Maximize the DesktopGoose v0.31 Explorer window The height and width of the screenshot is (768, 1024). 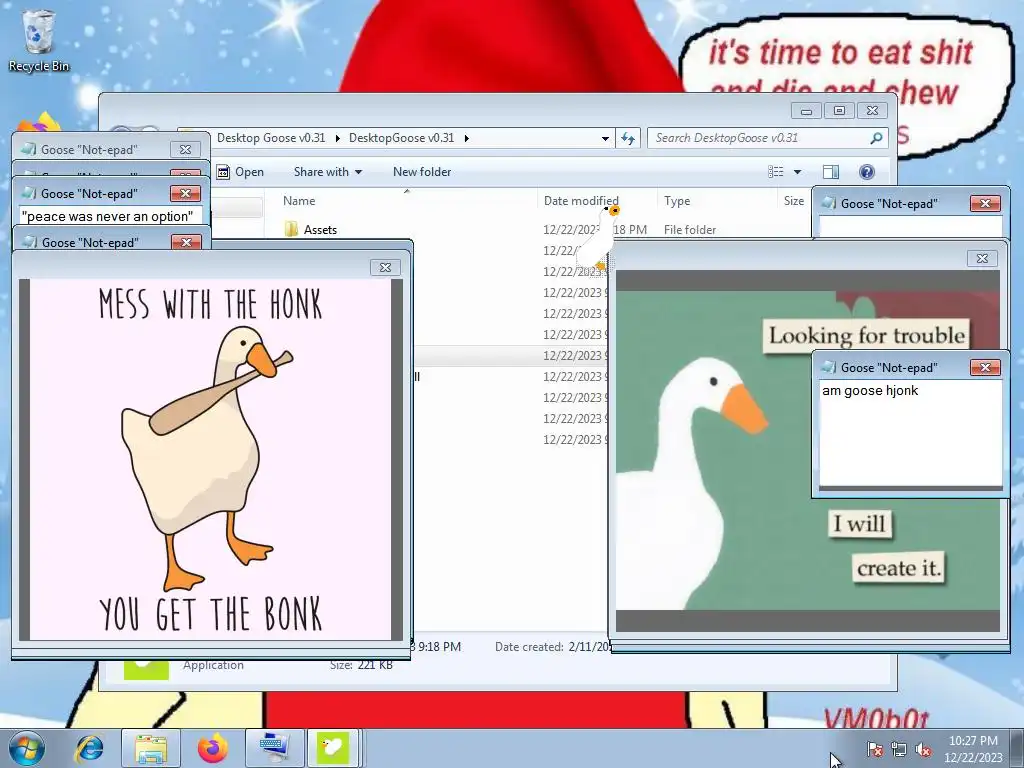coord(839,110)
